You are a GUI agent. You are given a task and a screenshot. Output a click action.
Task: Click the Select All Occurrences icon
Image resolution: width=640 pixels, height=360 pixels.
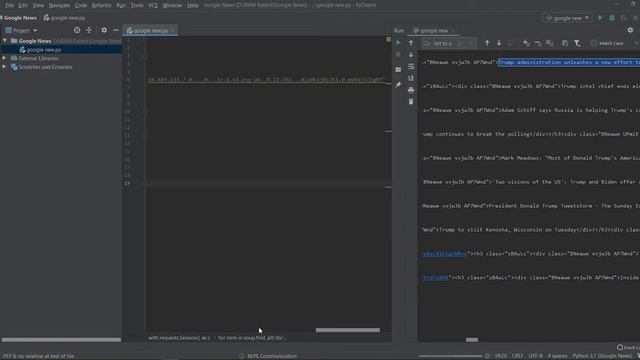549,43
